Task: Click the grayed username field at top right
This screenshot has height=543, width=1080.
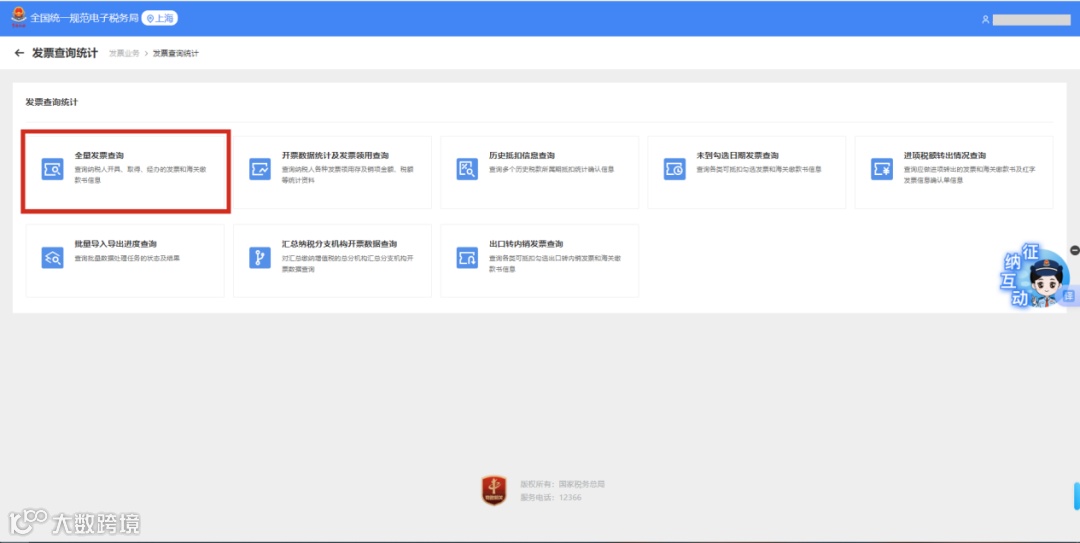Action: click(x=1032, y=20)
